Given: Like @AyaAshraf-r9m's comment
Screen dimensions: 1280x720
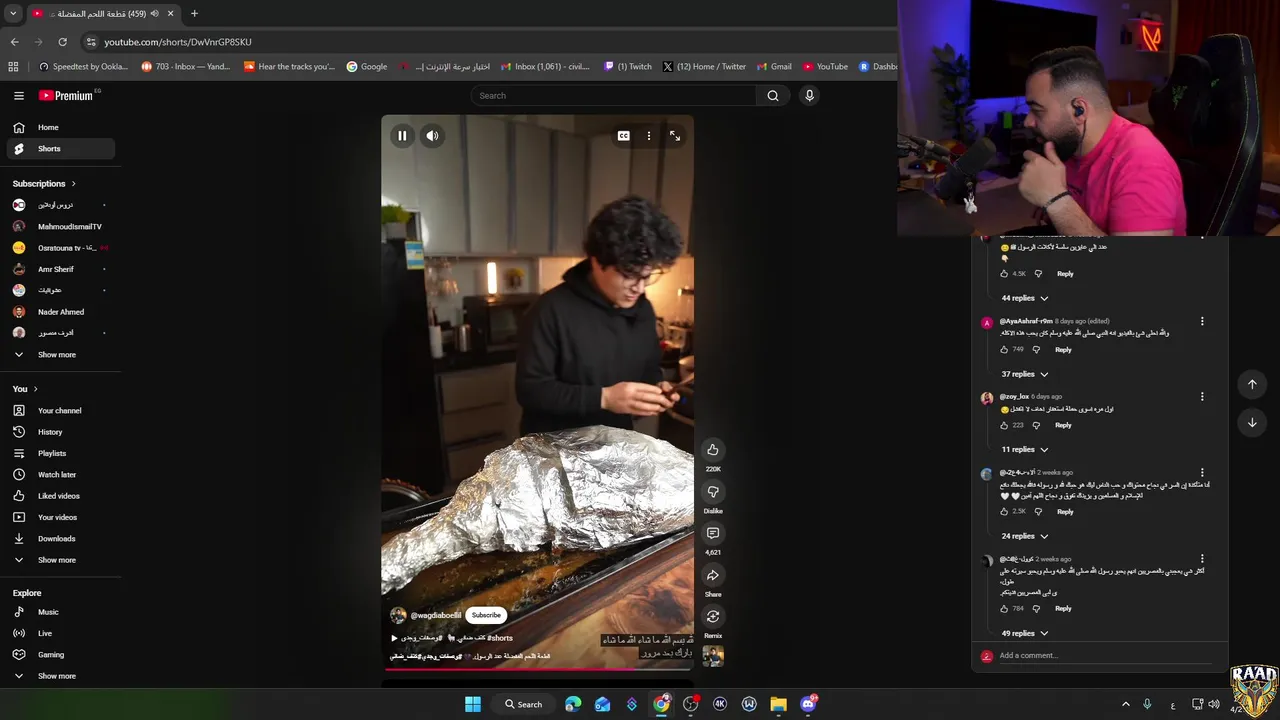Looking at the screenshot, I should [x=1004, y=350].
